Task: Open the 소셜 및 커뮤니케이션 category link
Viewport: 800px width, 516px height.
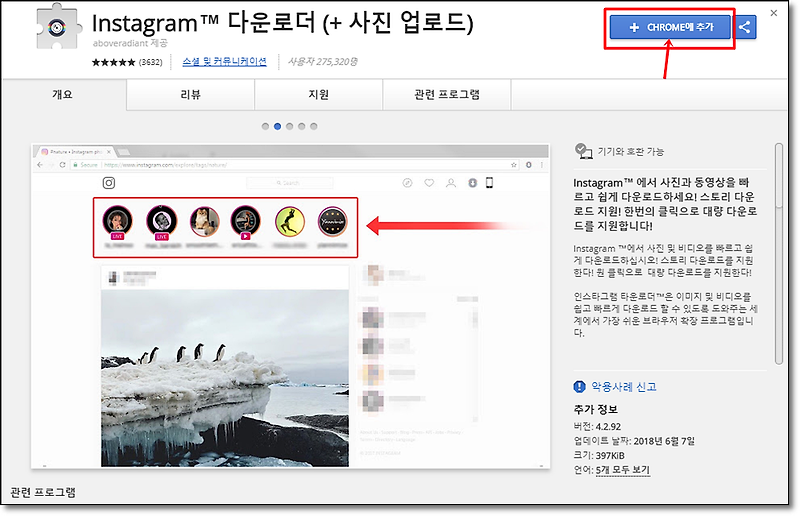Action: point(224,62)
